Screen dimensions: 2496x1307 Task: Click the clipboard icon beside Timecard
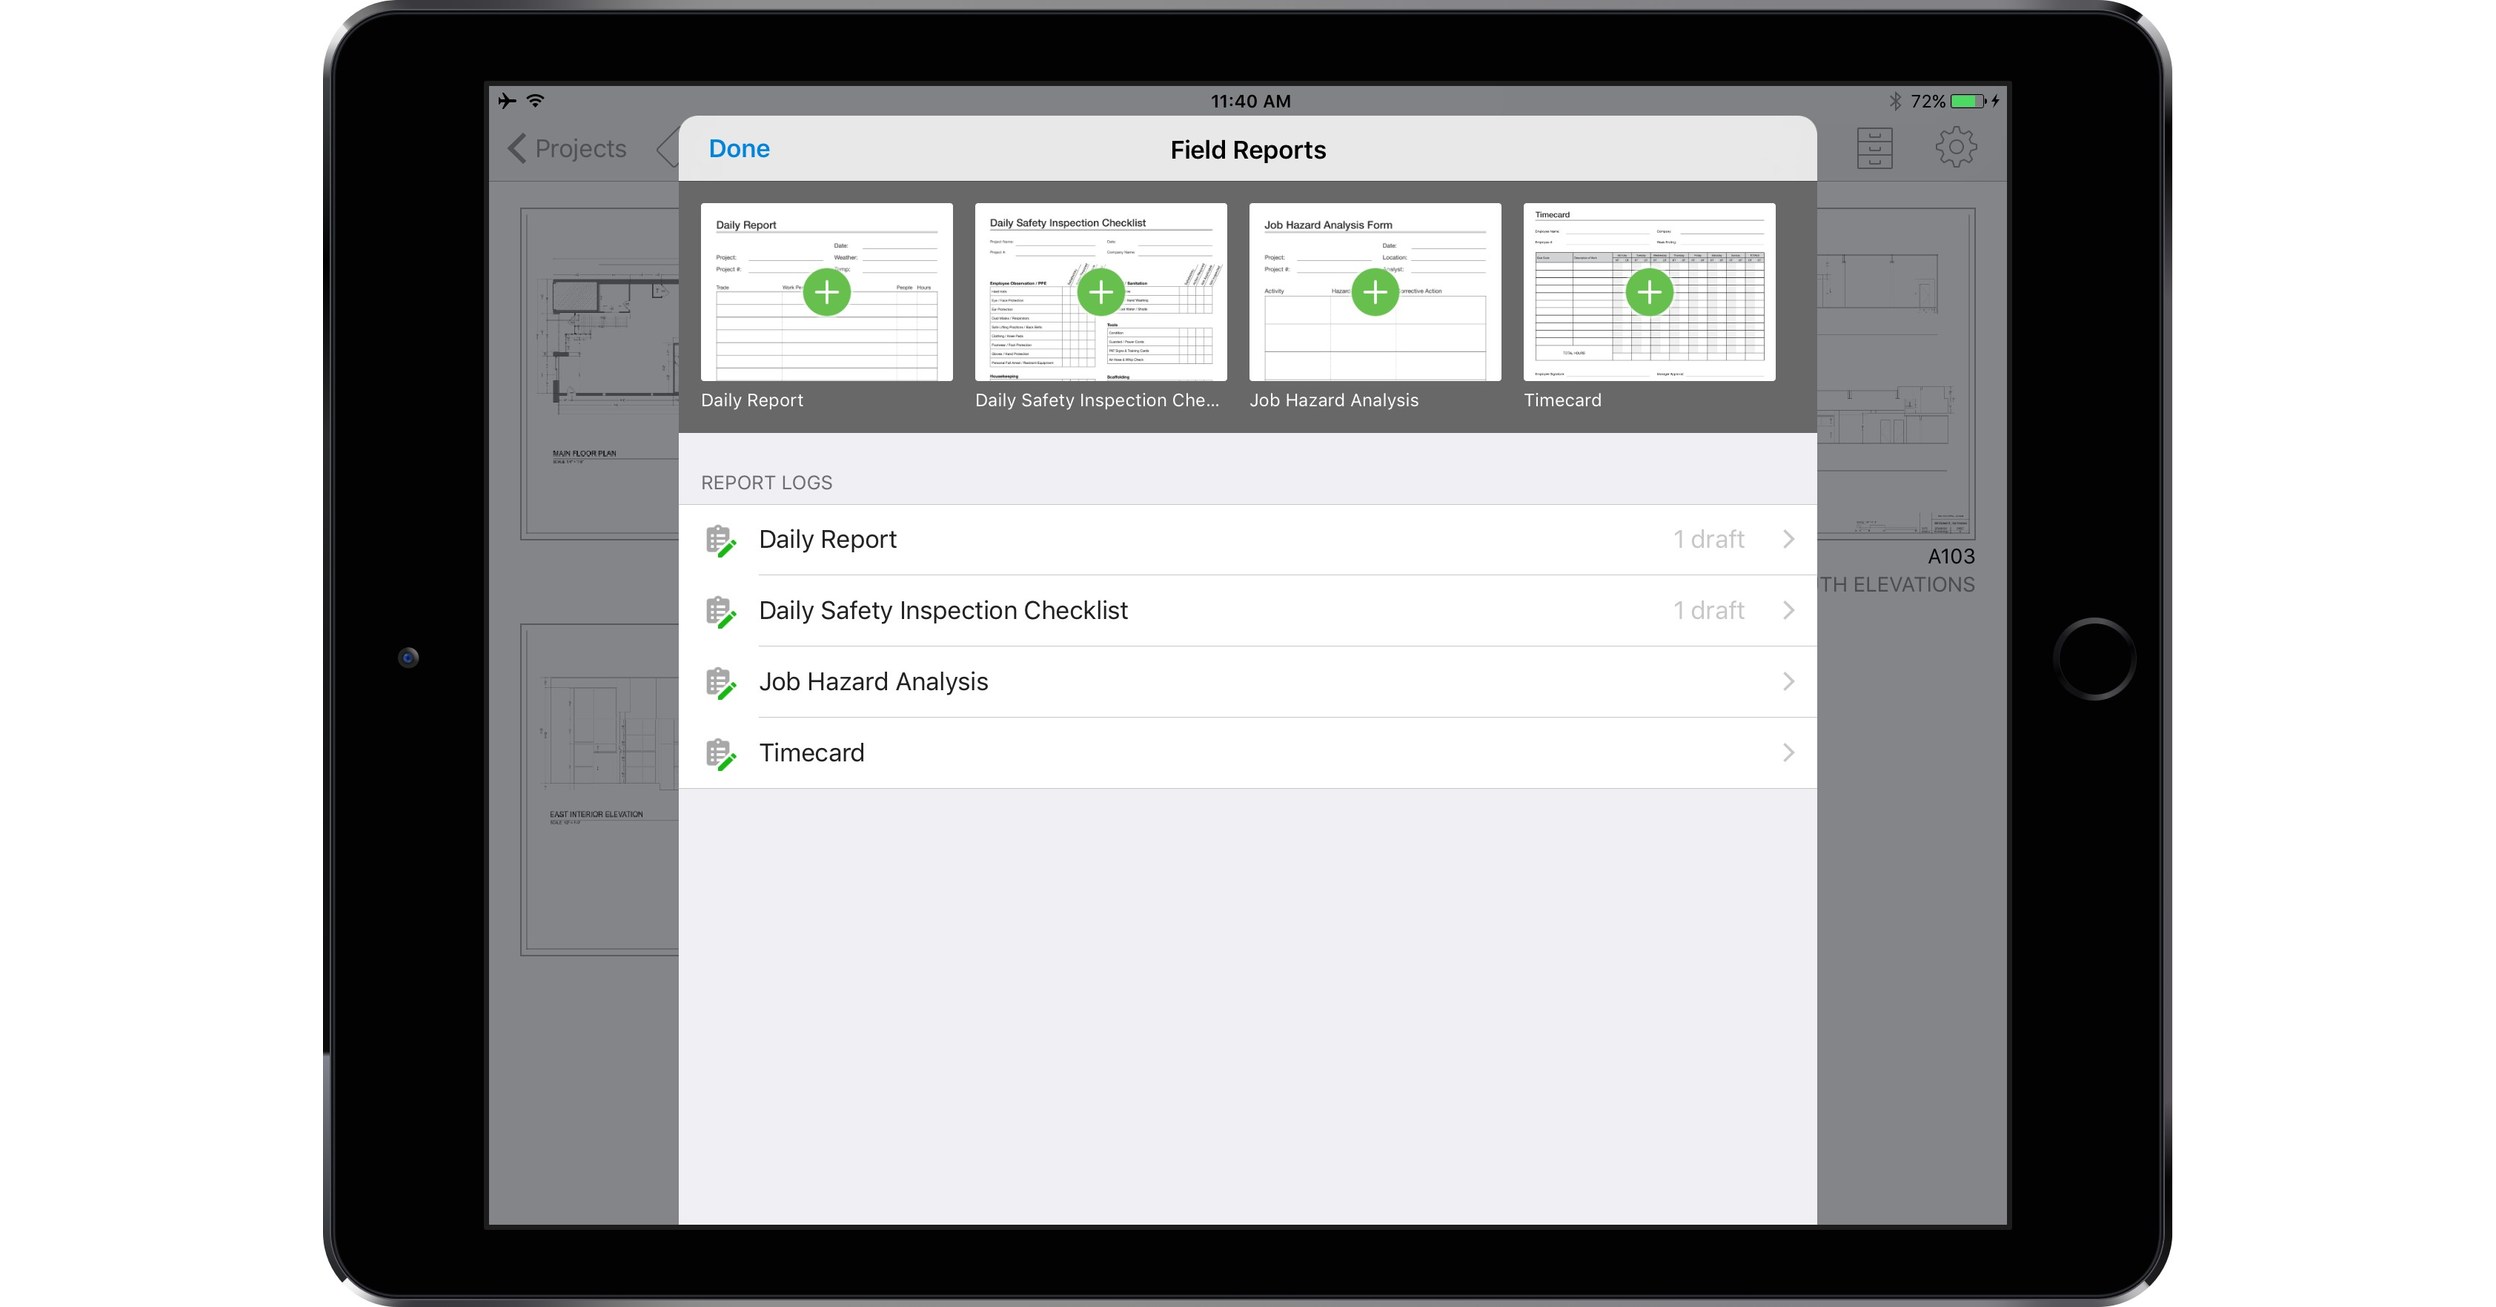pos(722,753)
